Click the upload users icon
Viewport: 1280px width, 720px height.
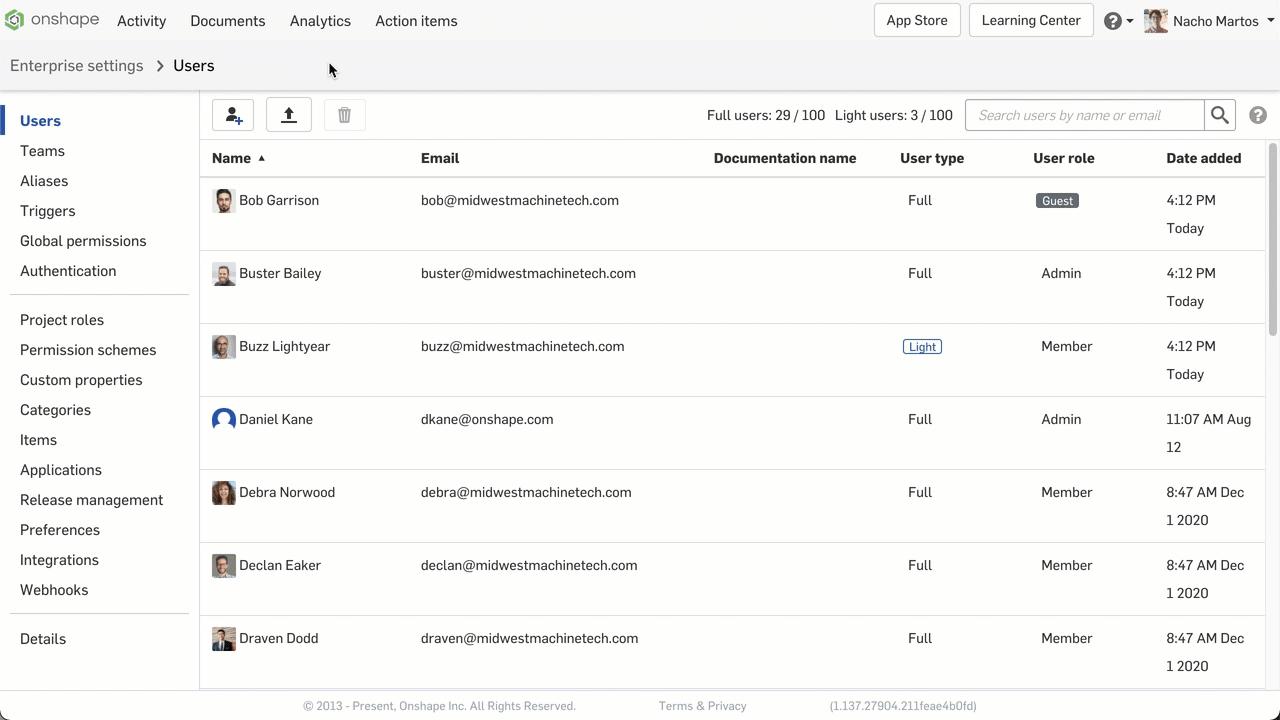tap(289, 115)
